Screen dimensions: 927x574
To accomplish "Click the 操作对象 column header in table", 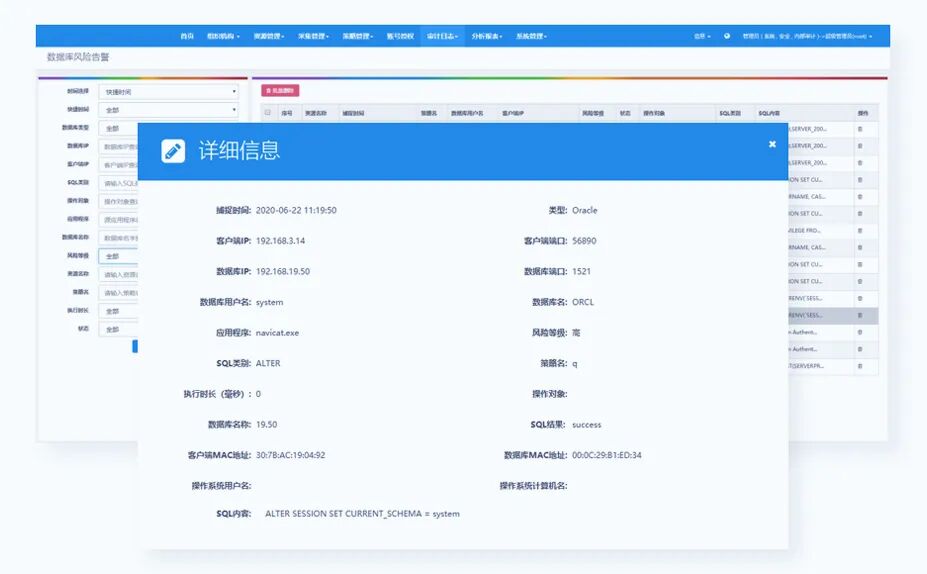I will click(654, 113).
